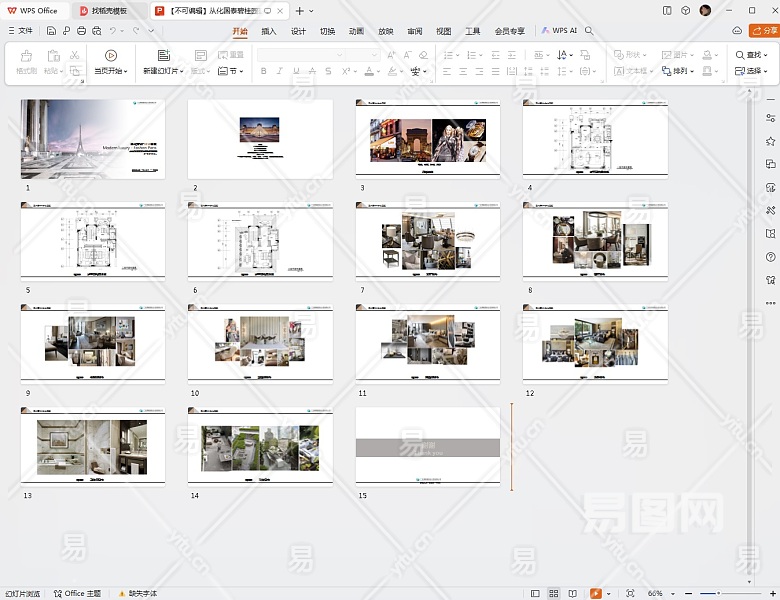Open the star favorites icon in sidebar
The height and width of the screenshot is (600, 780).
(x=770, y=141)
